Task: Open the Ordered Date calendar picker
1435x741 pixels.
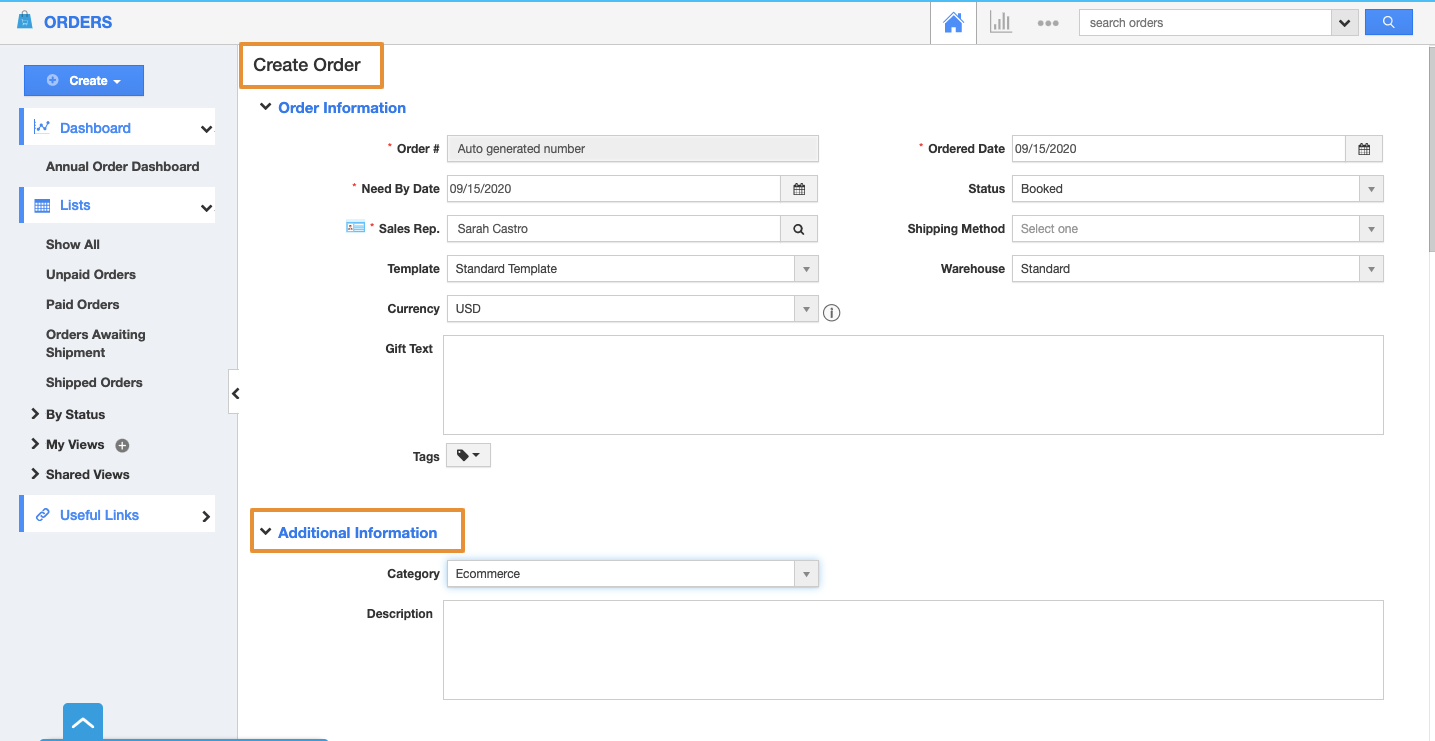Action: [x=1363, y=149]
